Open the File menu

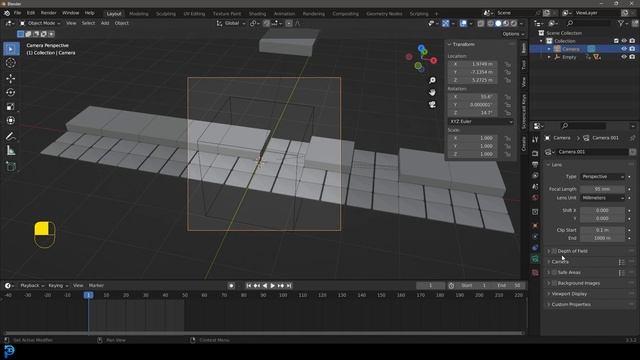(18, 13)
